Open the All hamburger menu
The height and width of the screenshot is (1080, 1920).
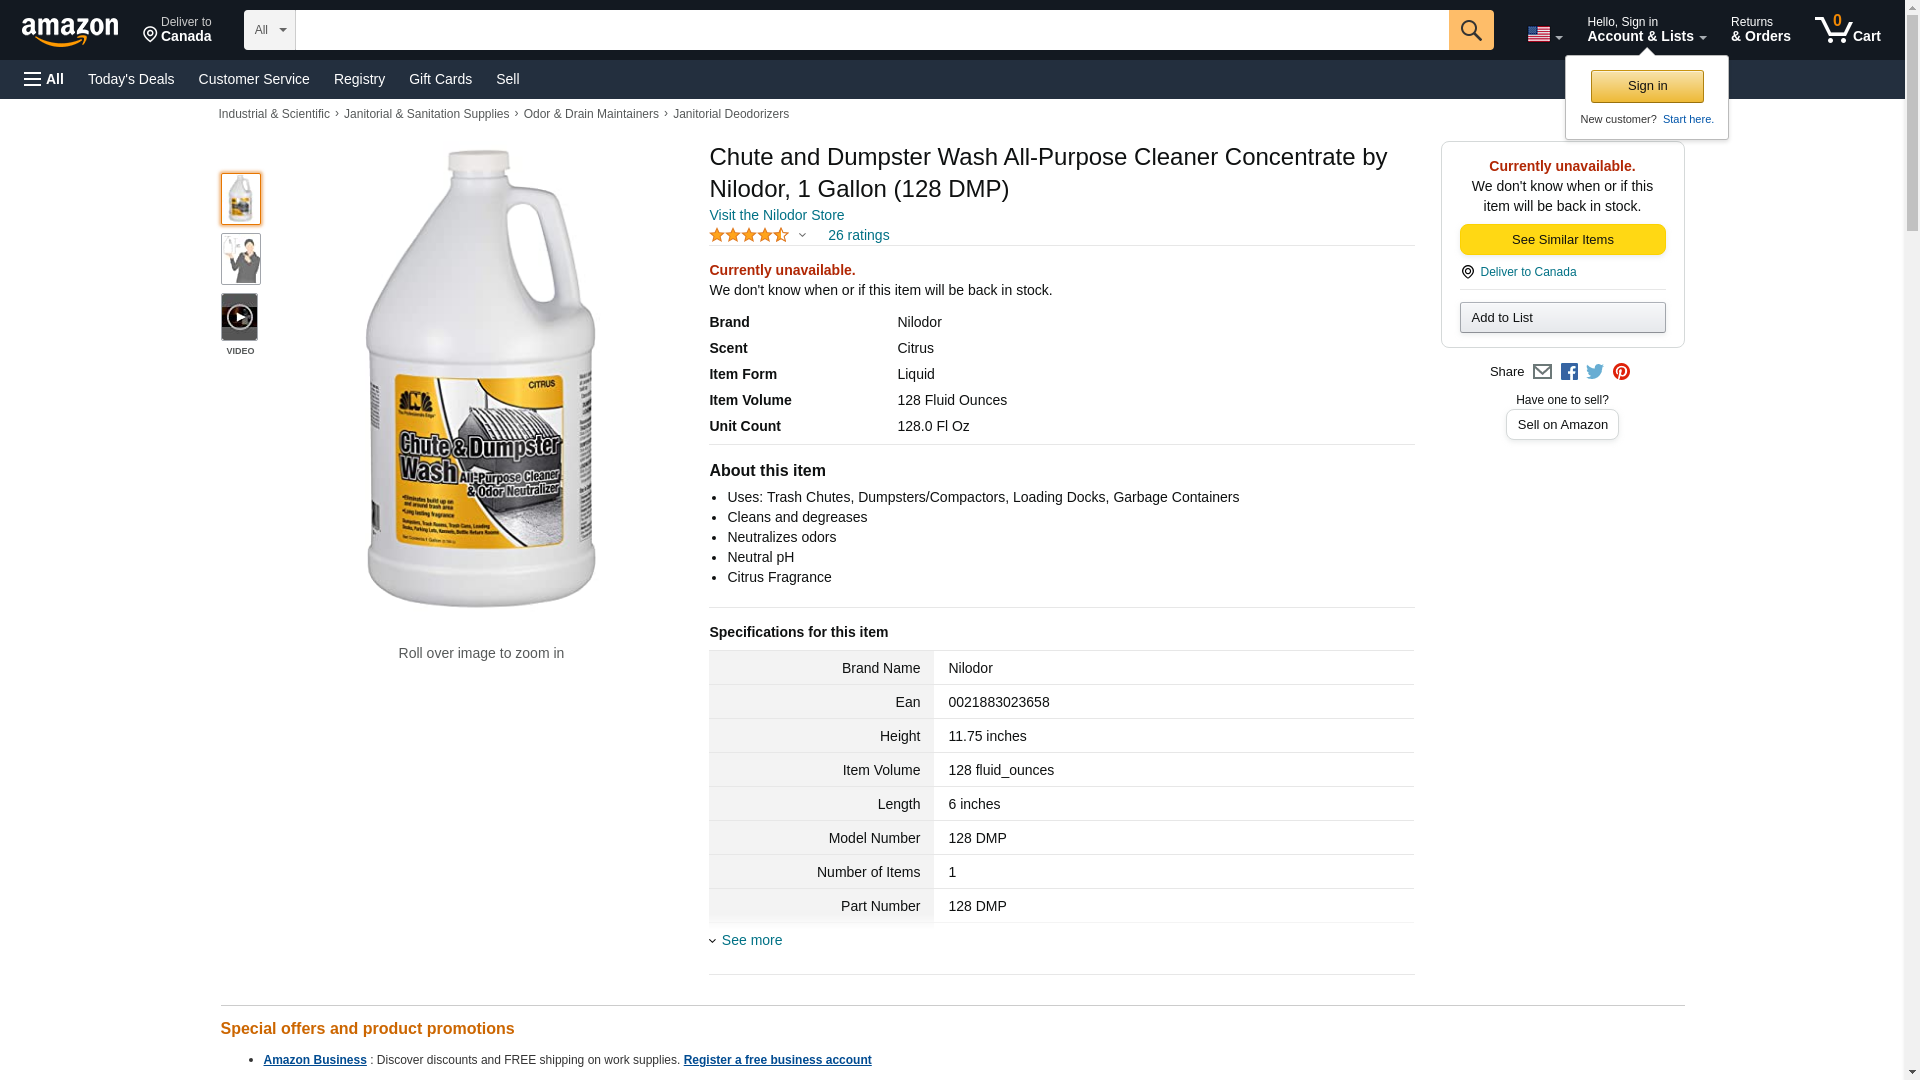[44, 79]
